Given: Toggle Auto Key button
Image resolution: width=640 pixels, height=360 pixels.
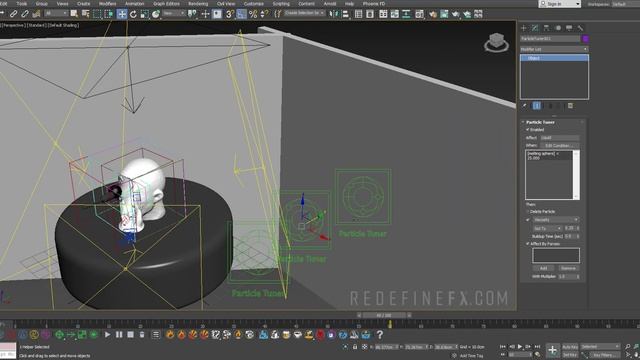Looking at the screenshot, I should pos(570,347).
